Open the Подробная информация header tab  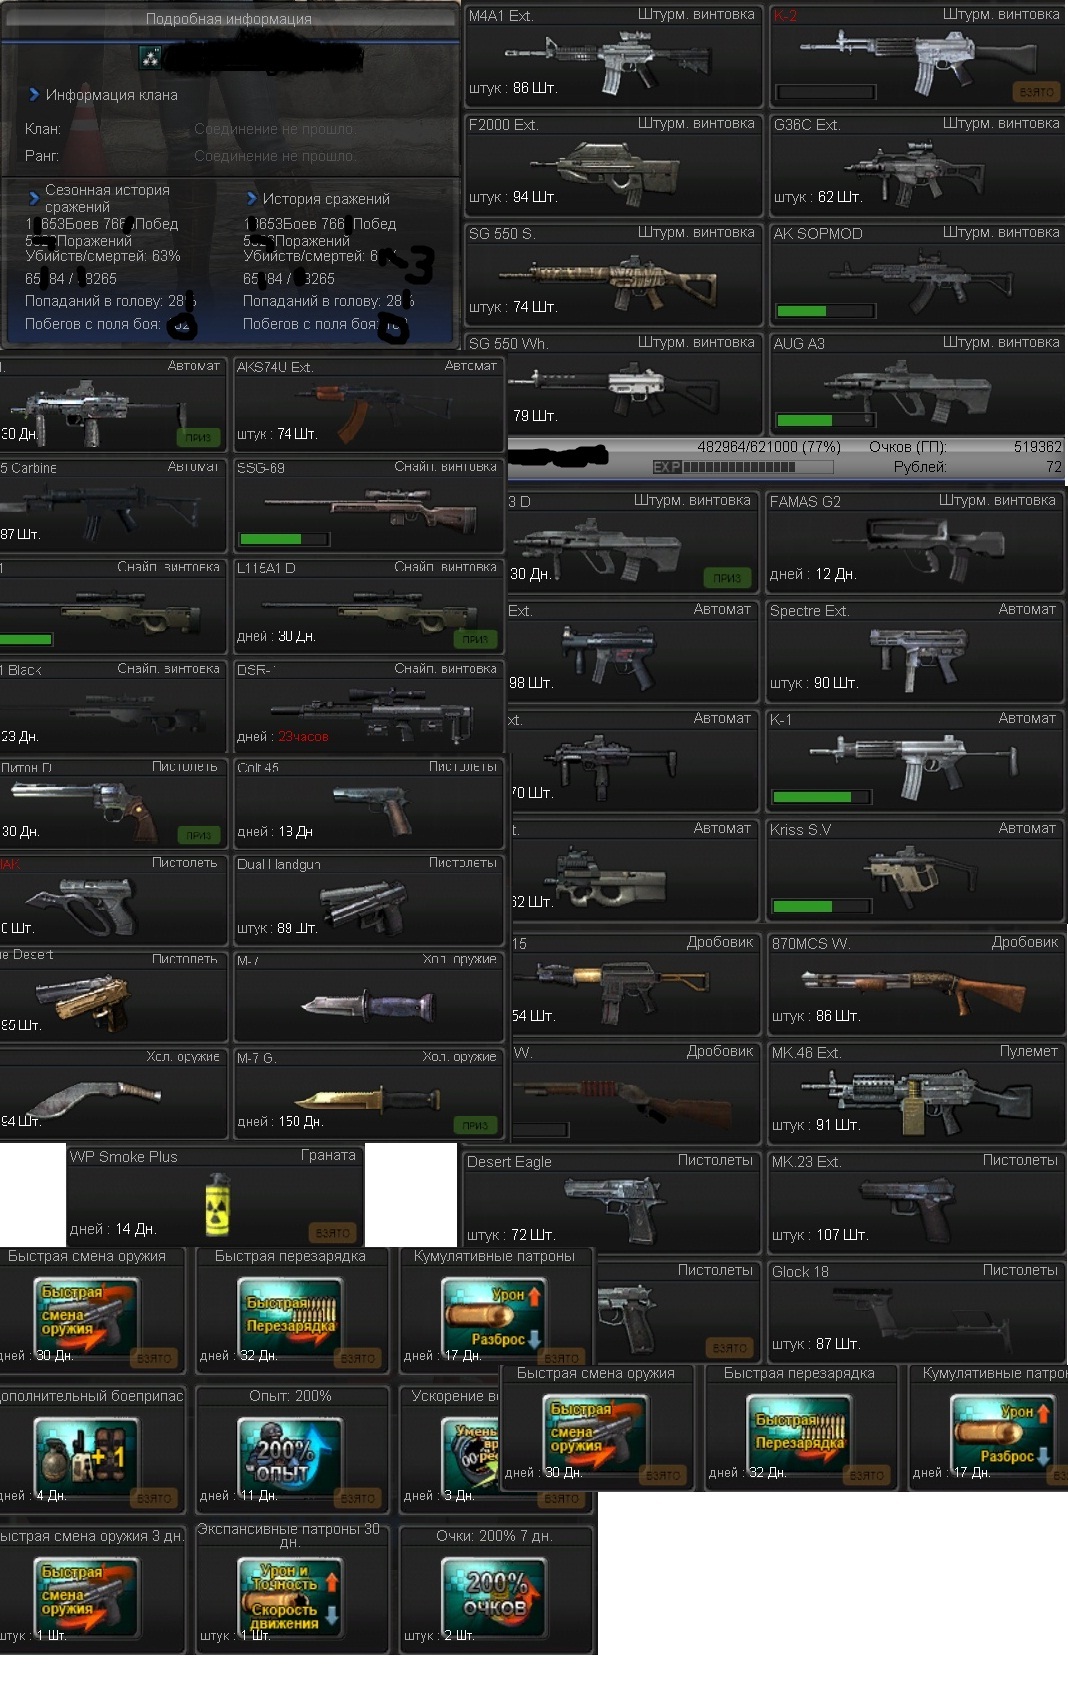coord(228,19)
